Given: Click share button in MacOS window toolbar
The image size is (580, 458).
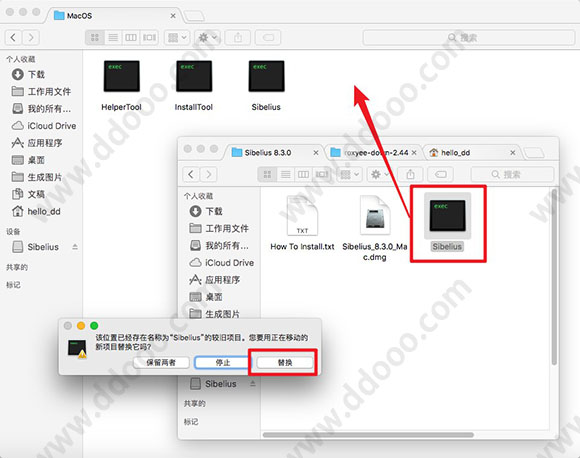Looking at the screenshot, I should coord(238,37).
